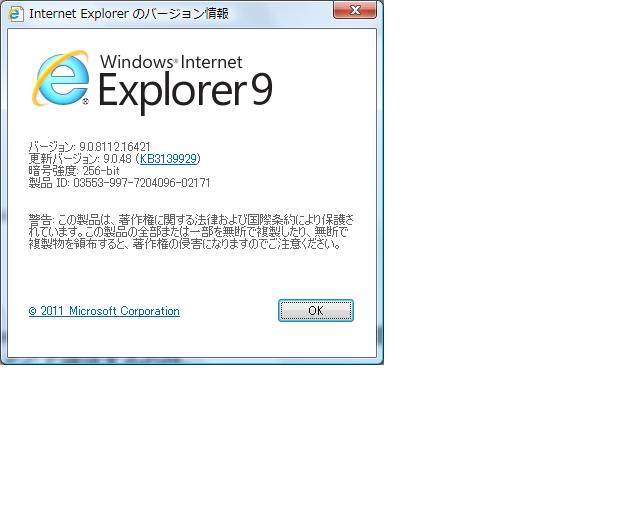
Task: Click the バージョン label
Action: [52, 147]
